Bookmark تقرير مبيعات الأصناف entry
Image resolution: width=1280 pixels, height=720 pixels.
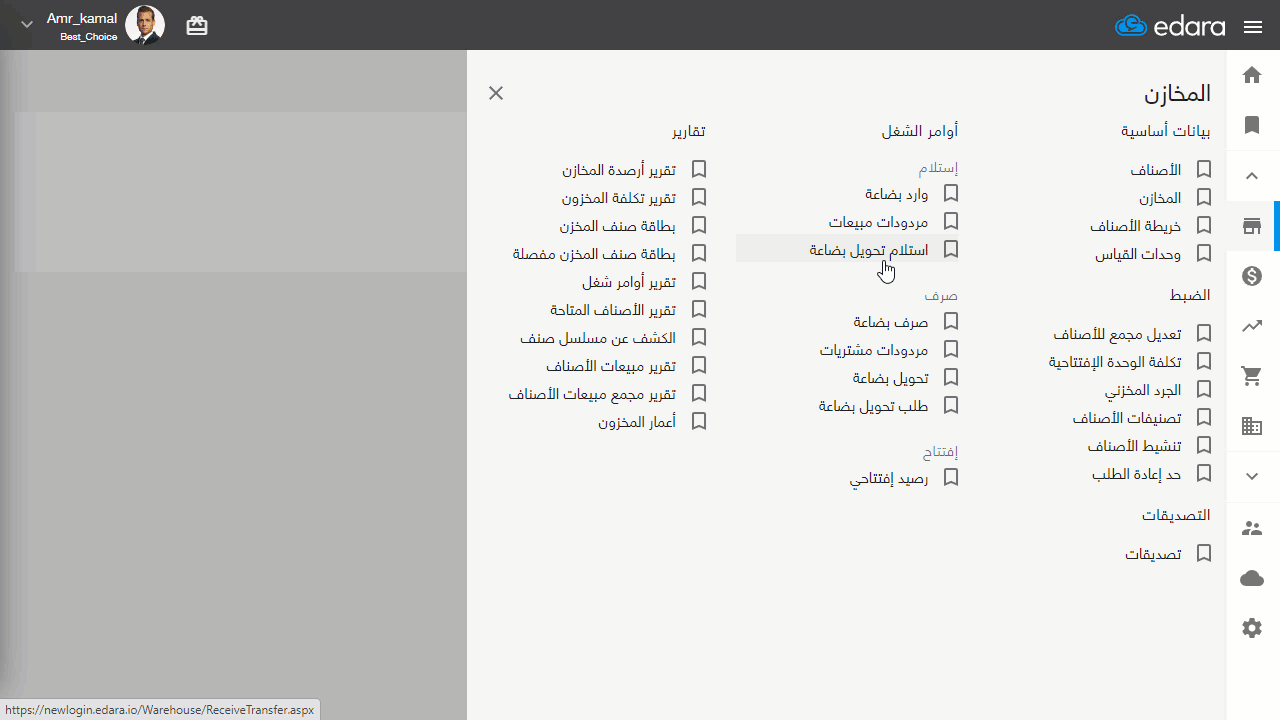(x=699, y=366)
